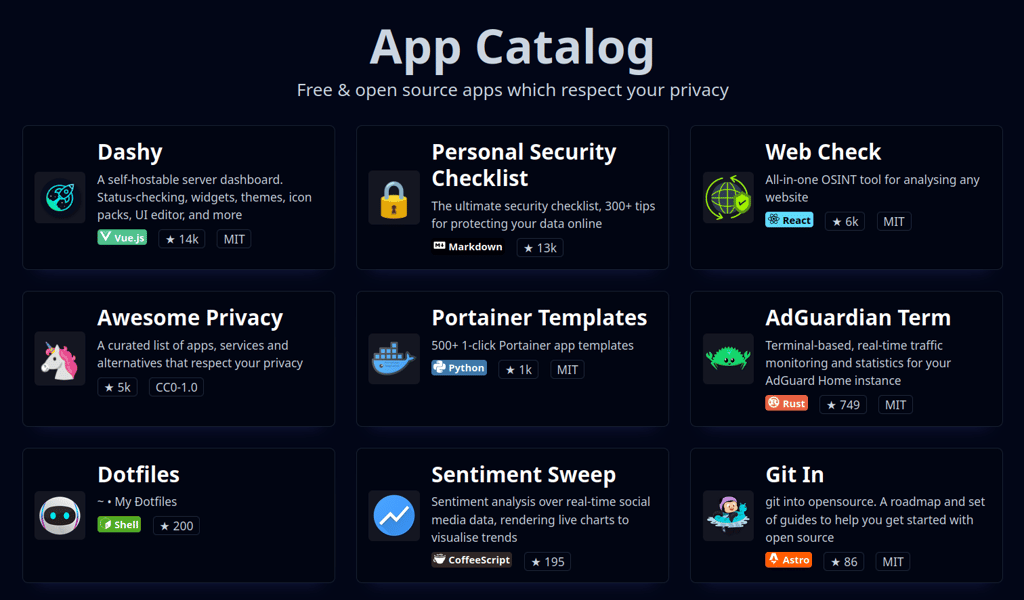Click the Python language badge on Portainer Templates
The width and height of the screenshot is (1024, 600).
(459, 368)
